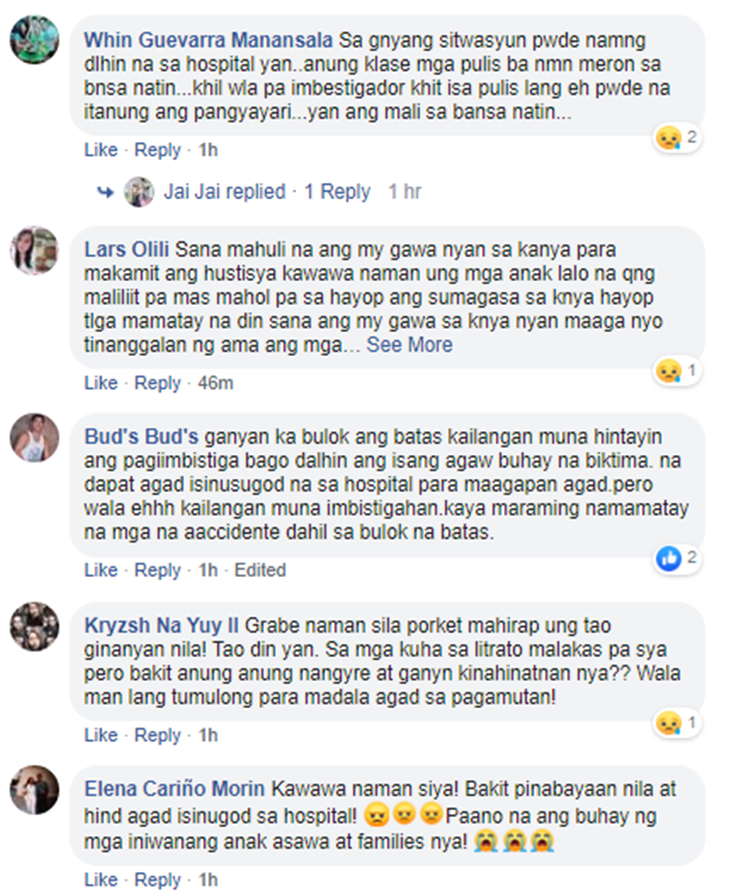Like Whin Guevarra Manansala's comment
Viewport: 750px width, 895px height.
coord(101,150)
